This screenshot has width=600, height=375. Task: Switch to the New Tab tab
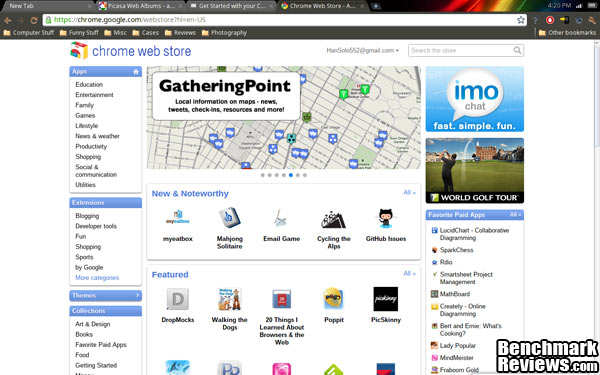tap(47, 6)
